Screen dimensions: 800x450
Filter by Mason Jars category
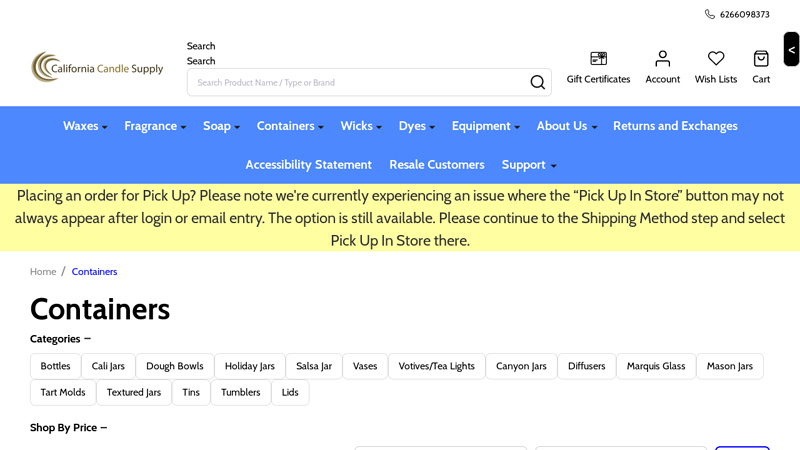click(x=729, y=366)
